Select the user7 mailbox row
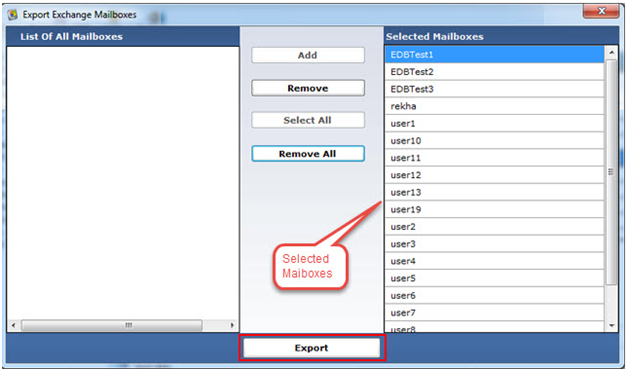 click(494, 313)
